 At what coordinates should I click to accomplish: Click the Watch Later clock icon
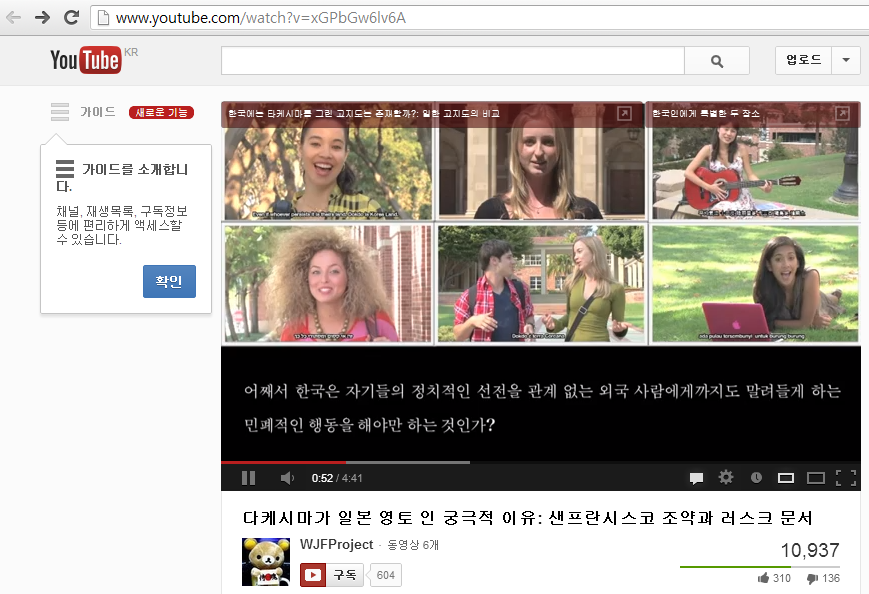tap(756, 478)
